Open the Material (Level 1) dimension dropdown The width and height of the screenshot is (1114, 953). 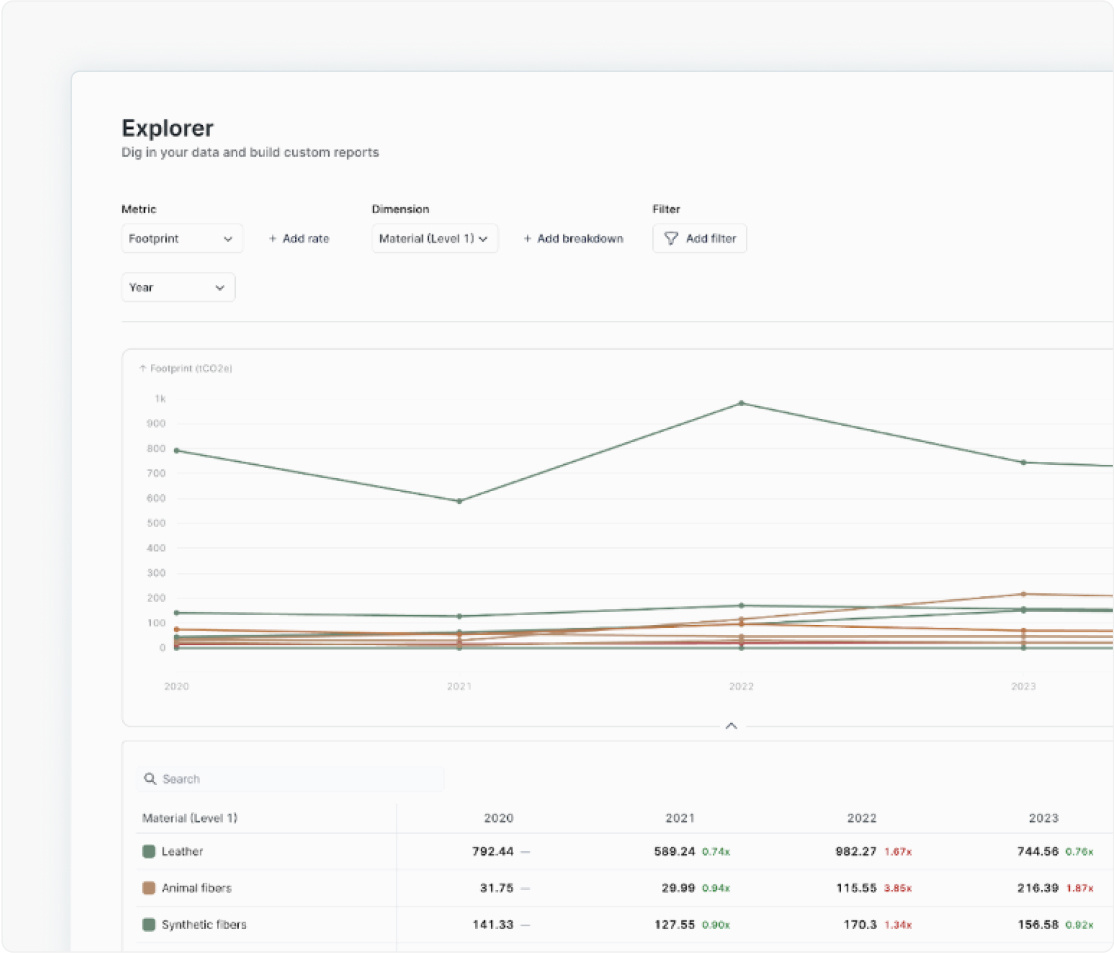(x=435, y=239)
